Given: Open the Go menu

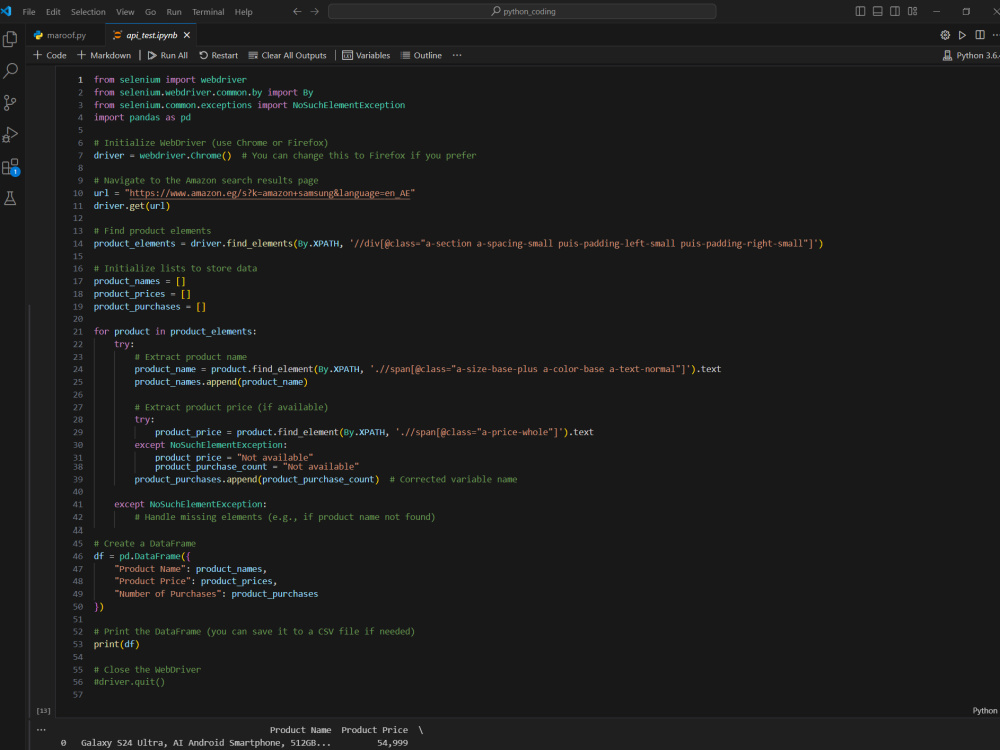Looking at the screenshot, I should (151, 11).
